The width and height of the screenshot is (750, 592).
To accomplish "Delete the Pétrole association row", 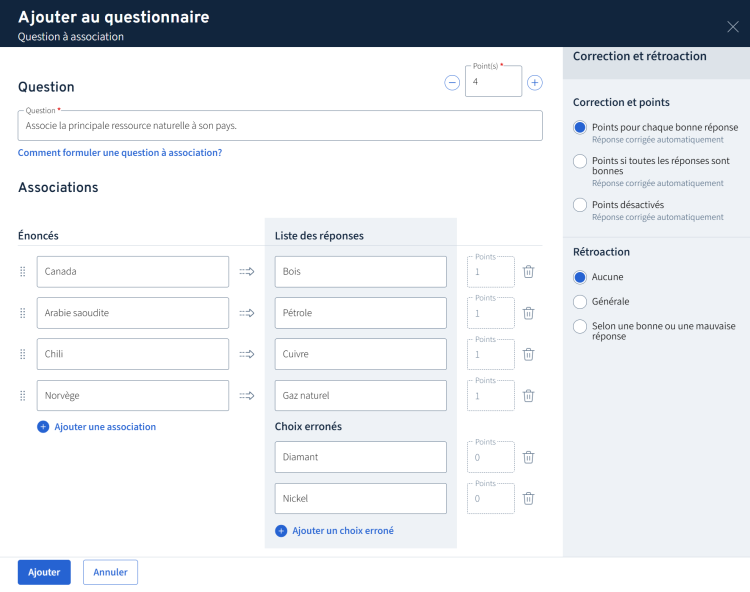I will [528, 313].
